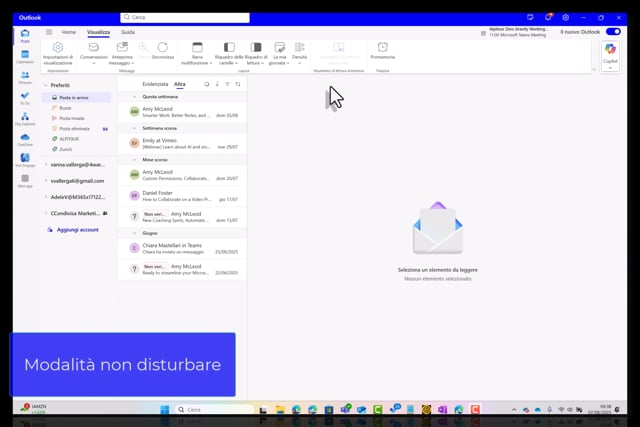Click the filter funnel icon in message list
Screen dimensions: 640x427
pyautogui.click(x=227, y=84)
